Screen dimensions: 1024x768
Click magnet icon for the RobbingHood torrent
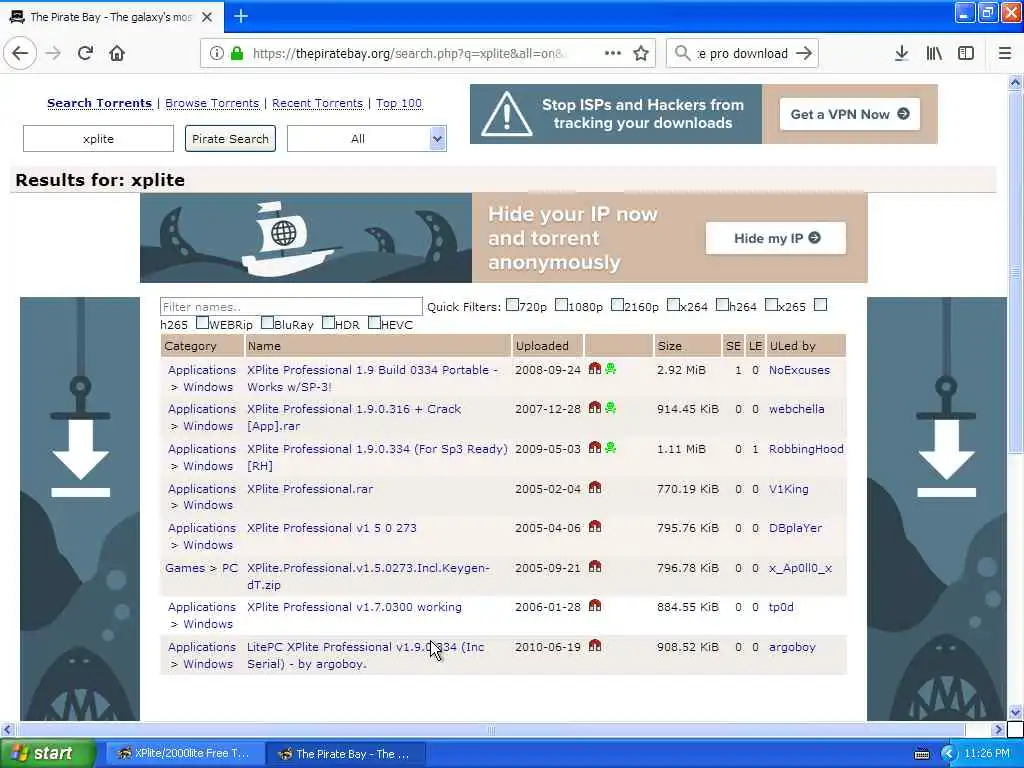594,448
